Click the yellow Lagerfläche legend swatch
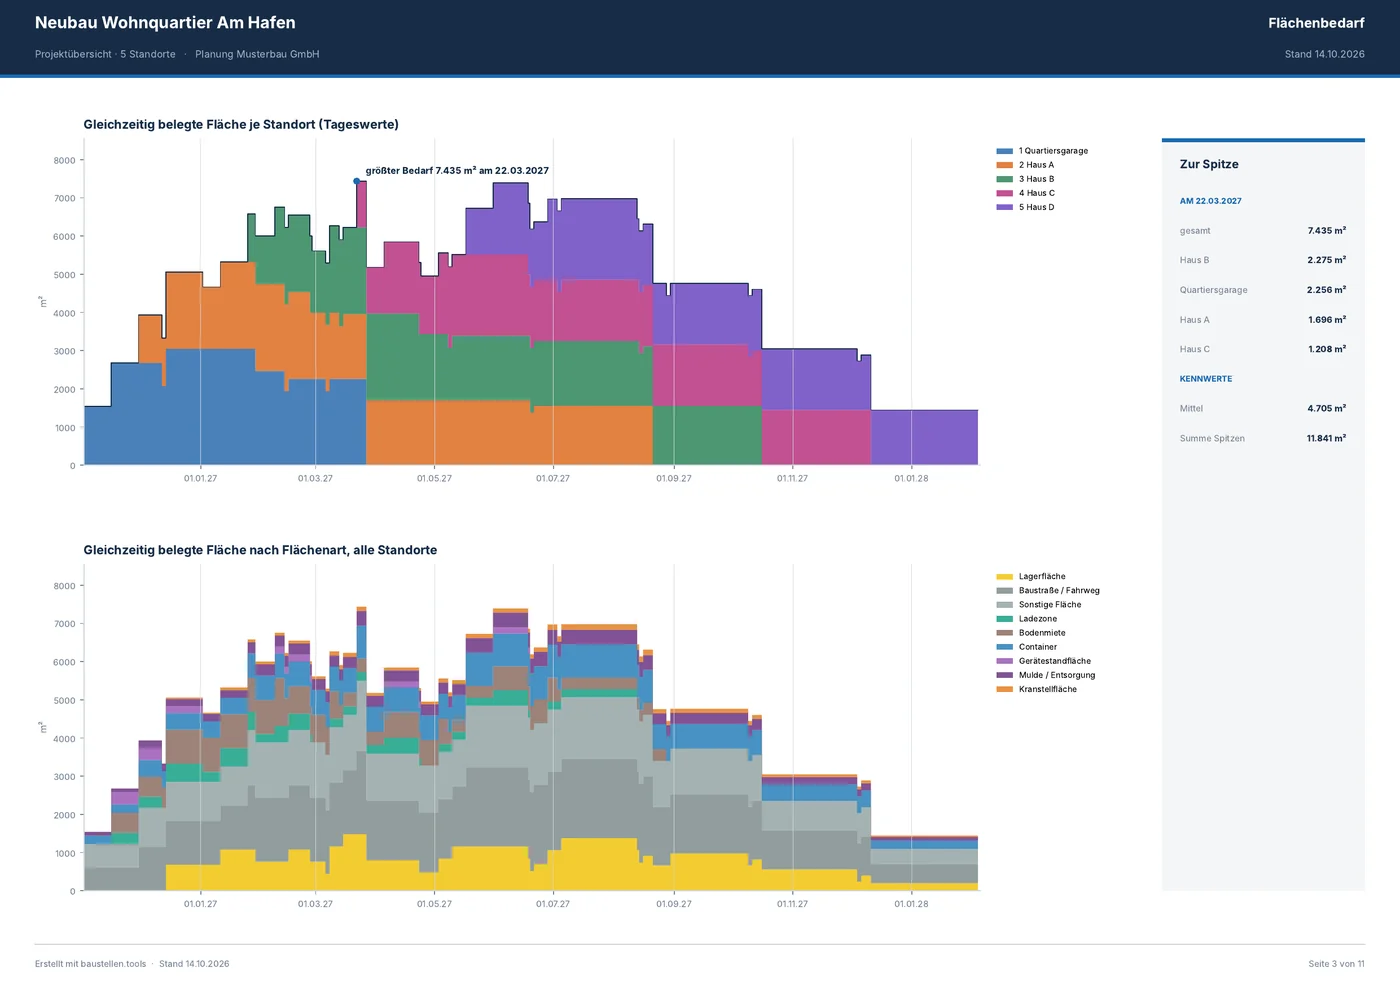Viewport: 1400px width, 990px height. point(1004,577)
